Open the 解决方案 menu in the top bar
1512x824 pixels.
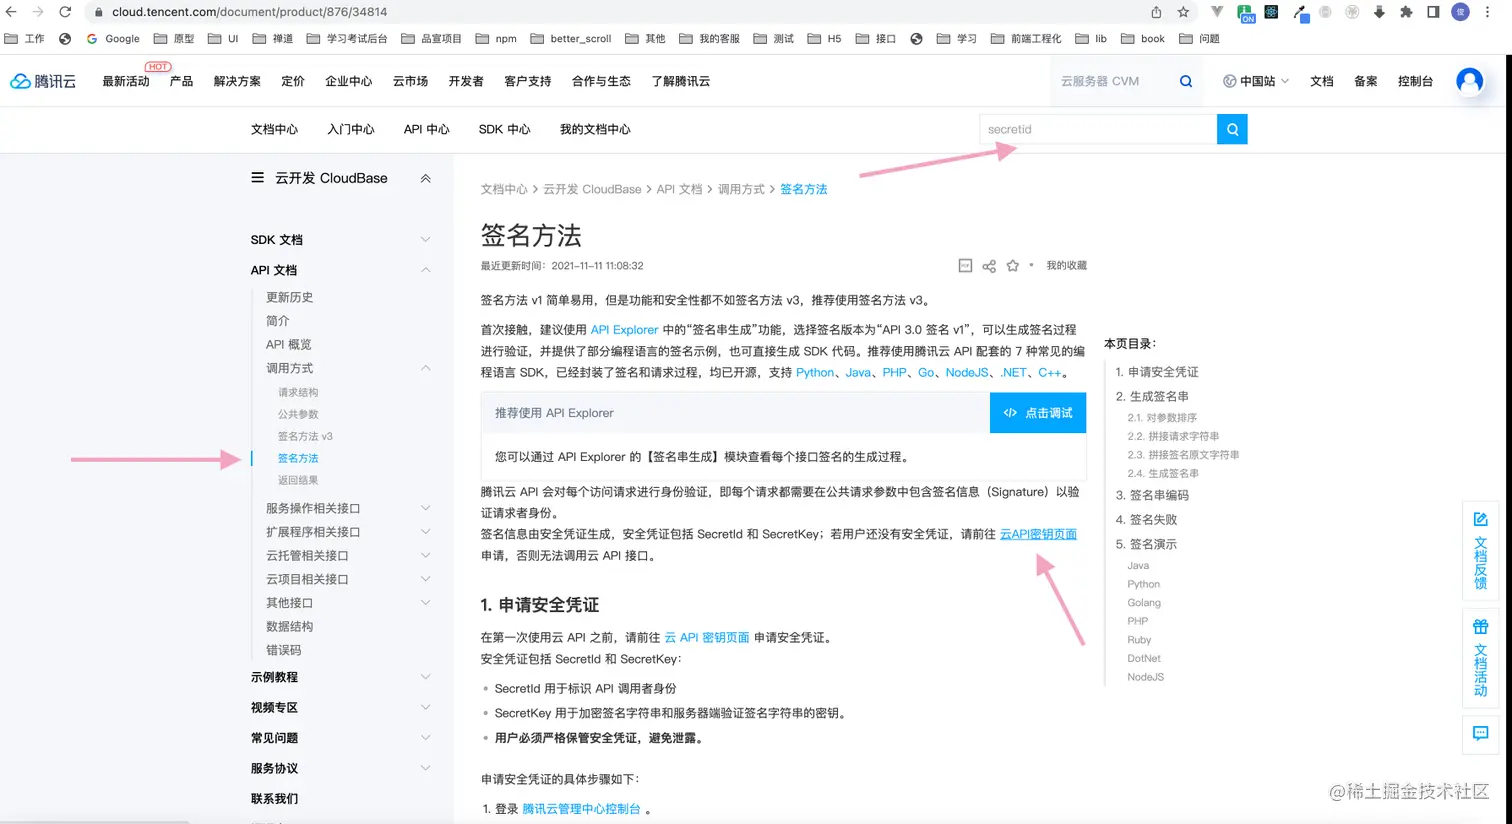click(237, 81)
